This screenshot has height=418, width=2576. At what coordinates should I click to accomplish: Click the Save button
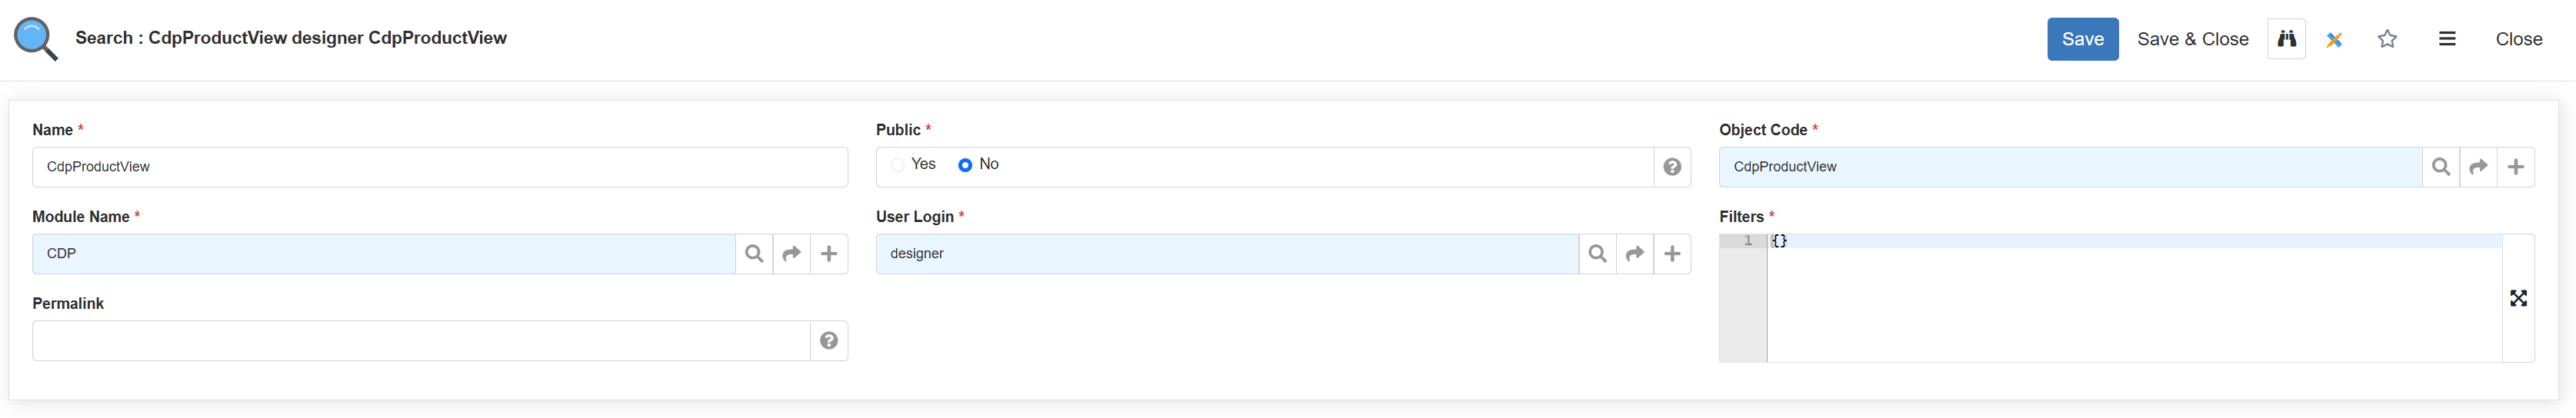coord(2082,39)
